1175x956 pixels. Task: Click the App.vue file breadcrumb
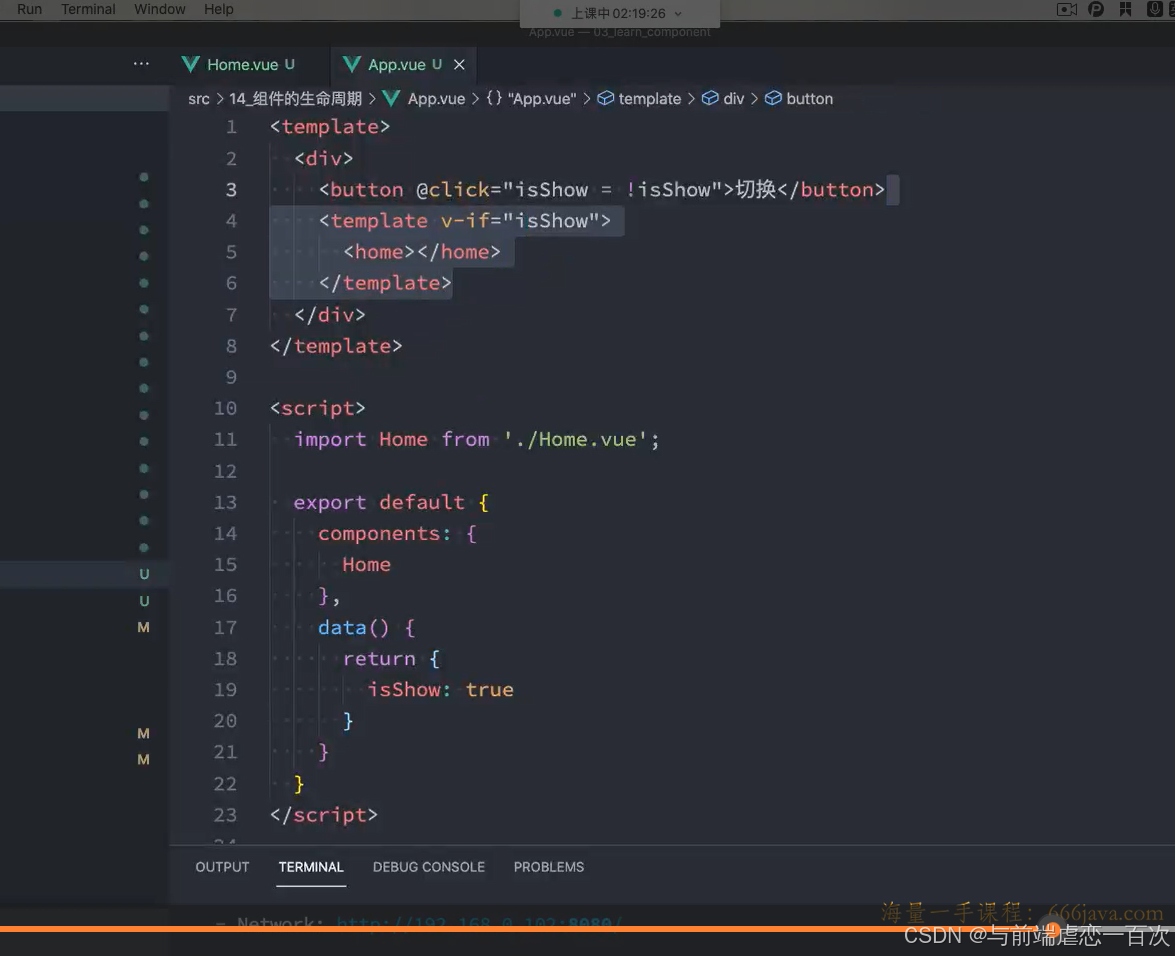click(436, 99)
